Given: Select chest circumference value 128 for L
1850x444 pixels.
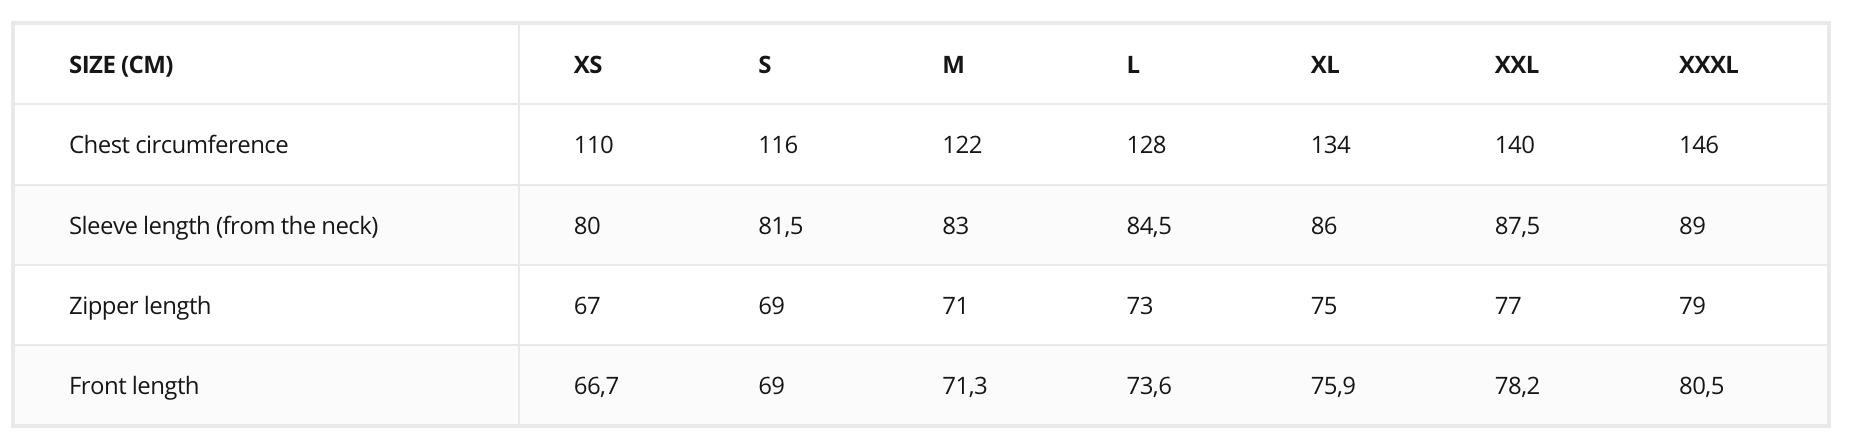Looking at the screenshot, I should point(1146,145).
